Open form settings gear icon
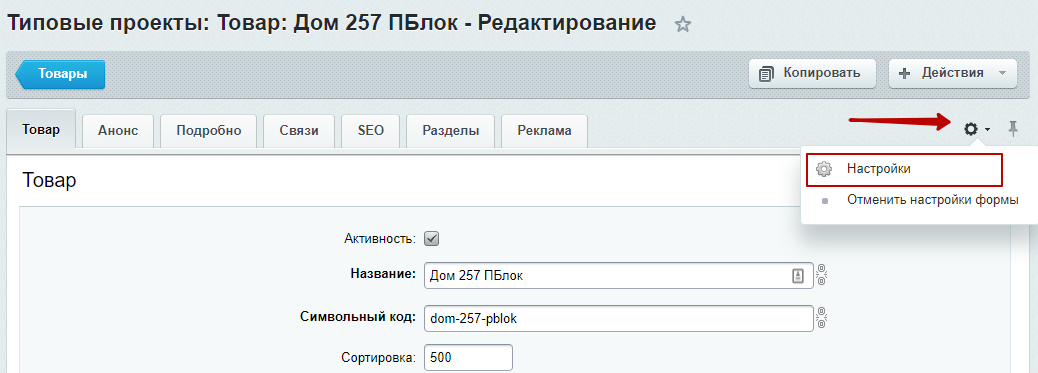This screenshot has width=1038, height=373. point(970,129)
